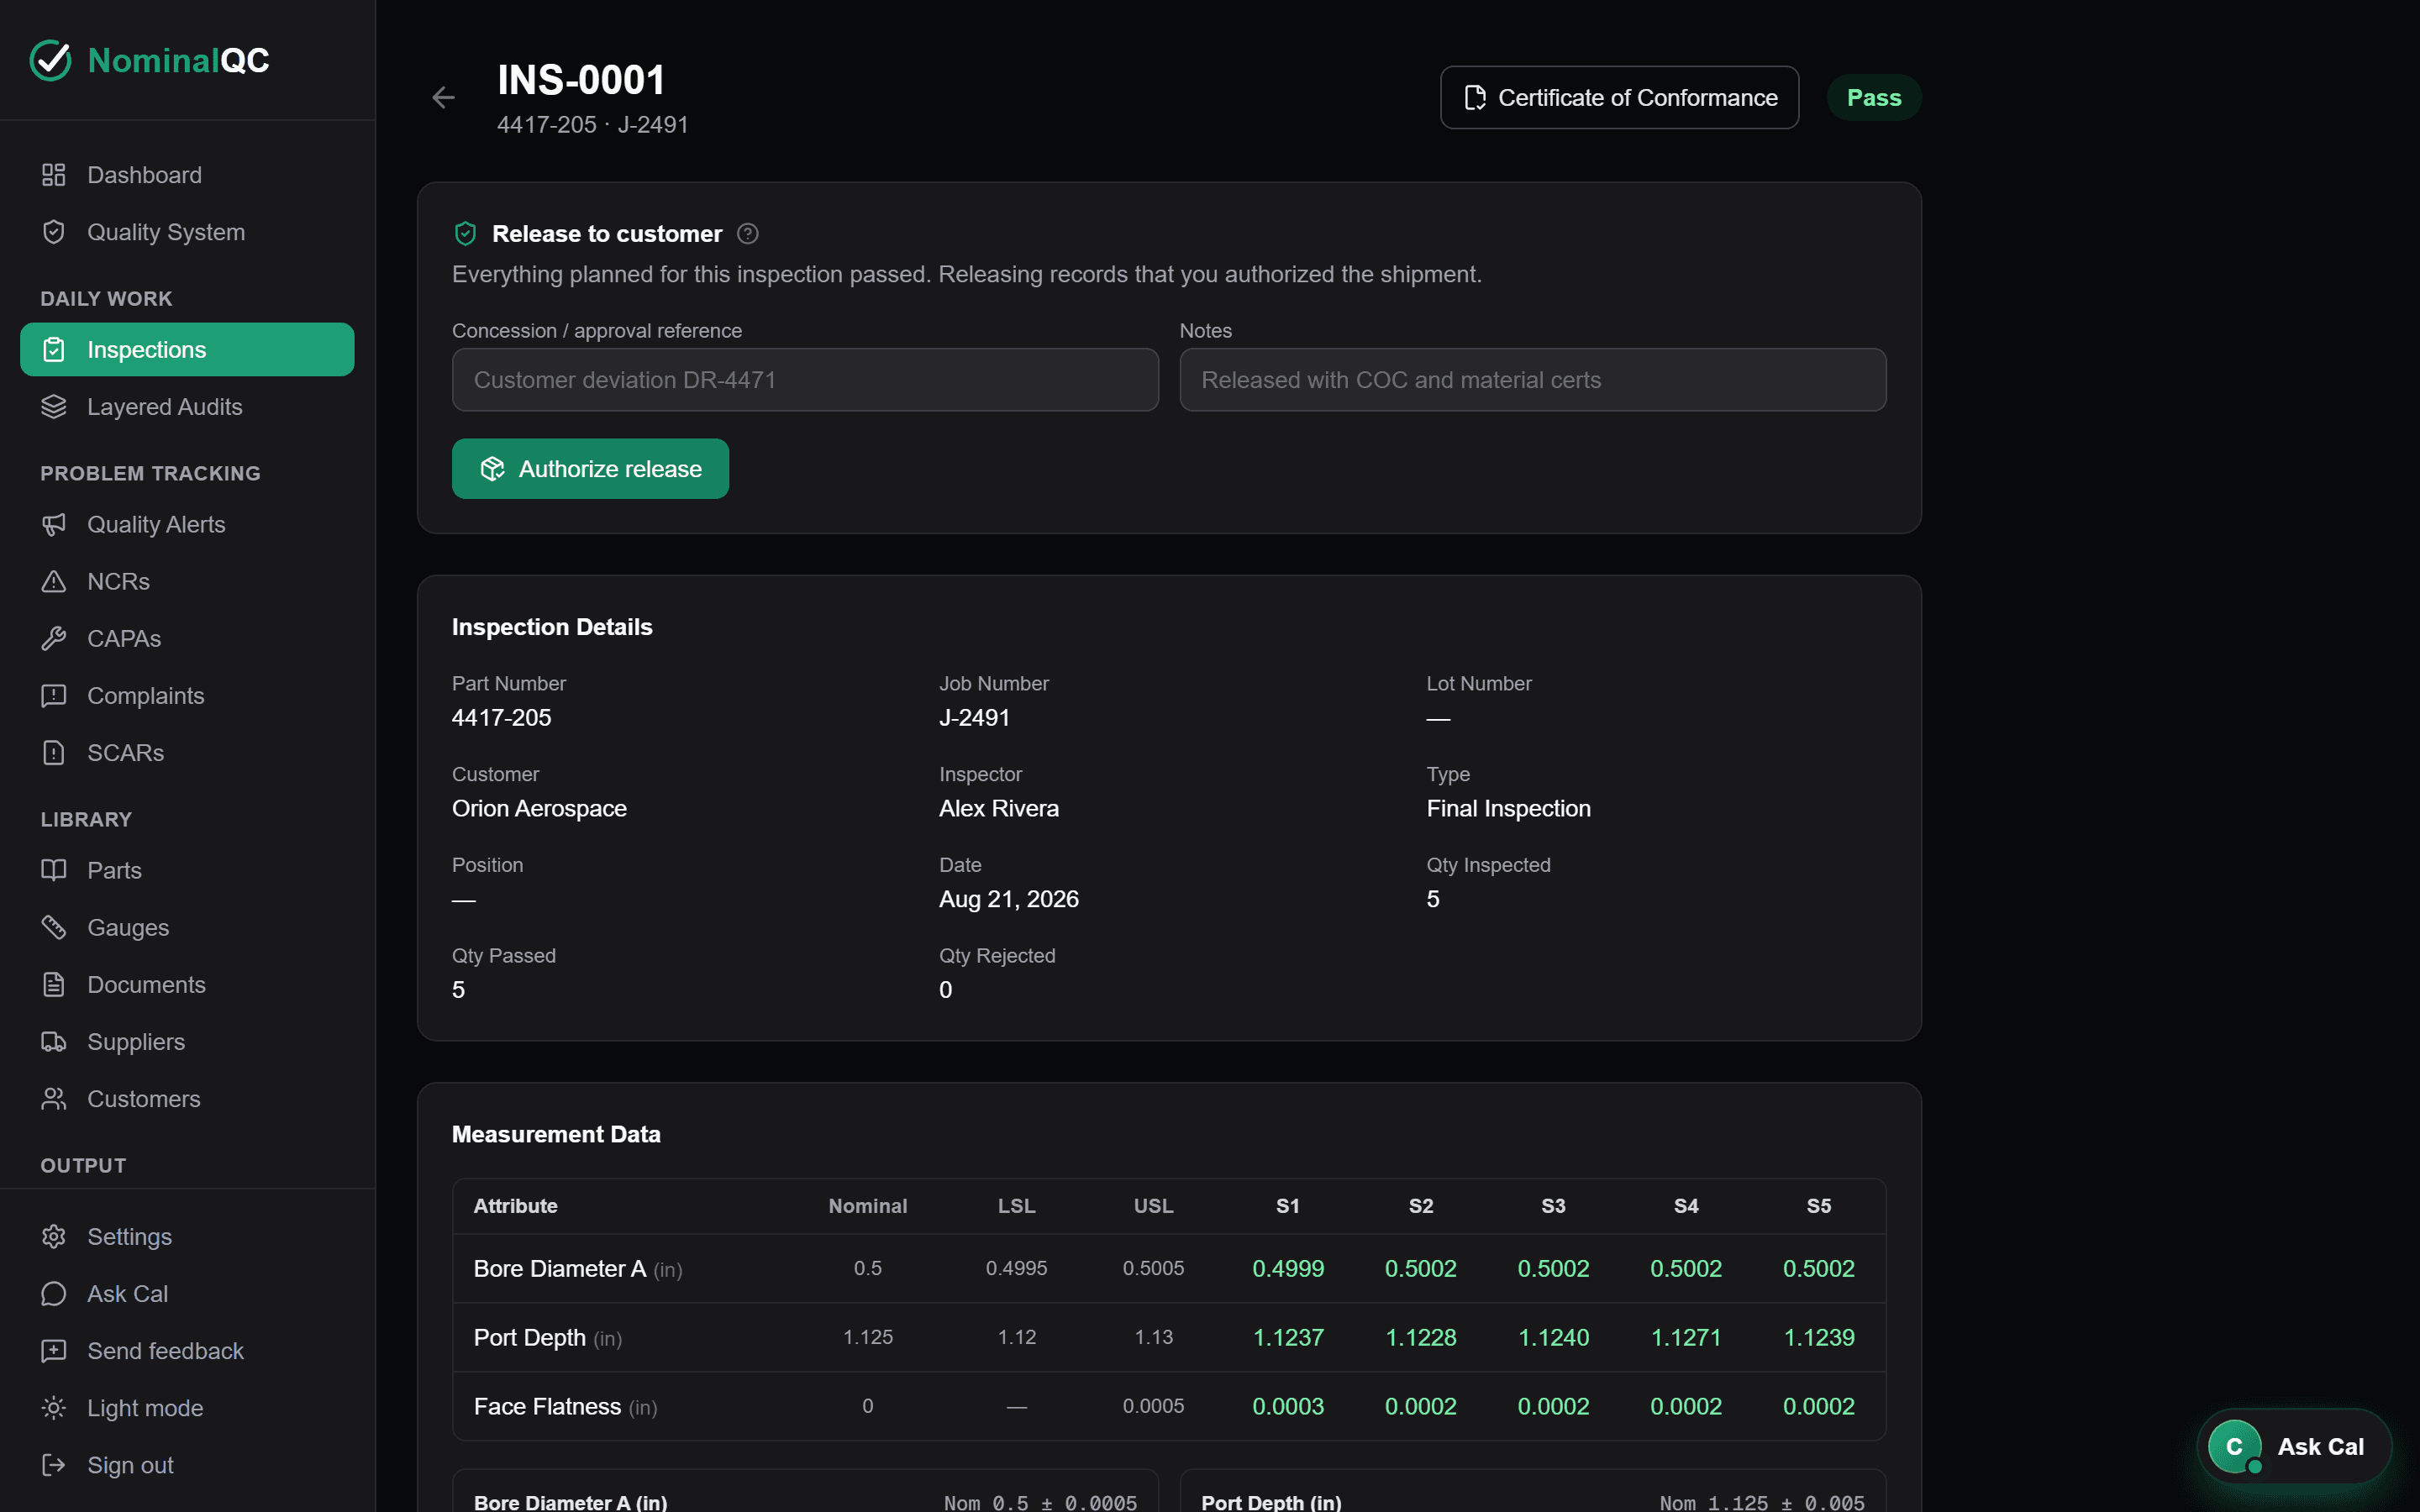Open the Dashboard menu item
This screenshot has height=1512, width=2420.
coord(187,175)
